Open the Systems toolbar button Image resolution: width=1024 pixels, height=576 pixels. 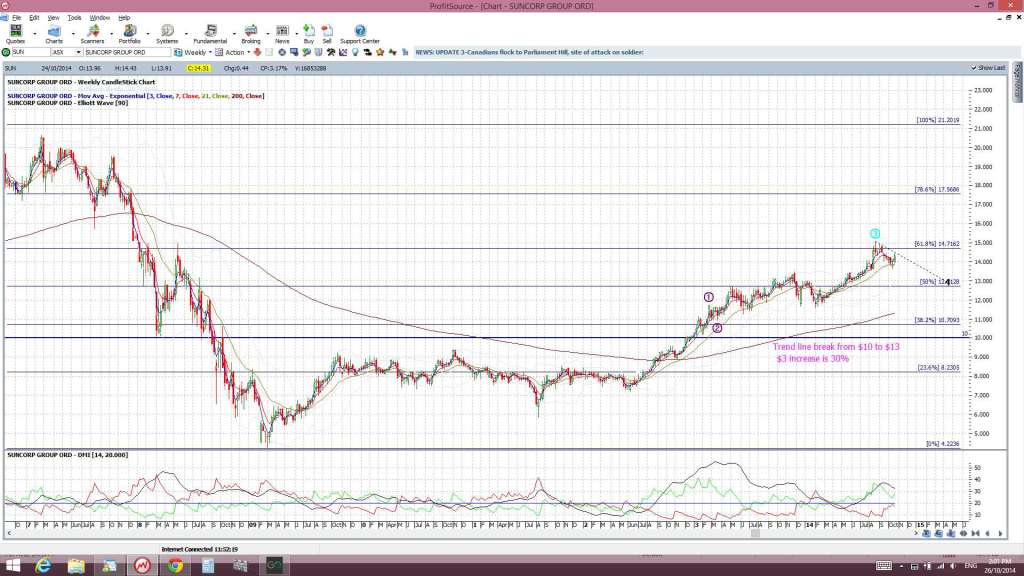(167, 34)
